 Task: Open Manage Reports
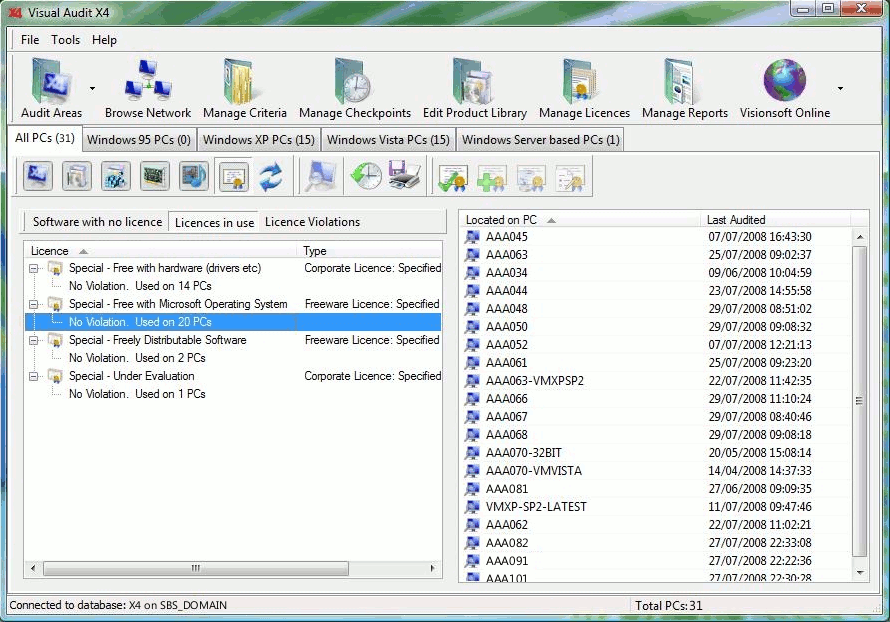[685, 88]
